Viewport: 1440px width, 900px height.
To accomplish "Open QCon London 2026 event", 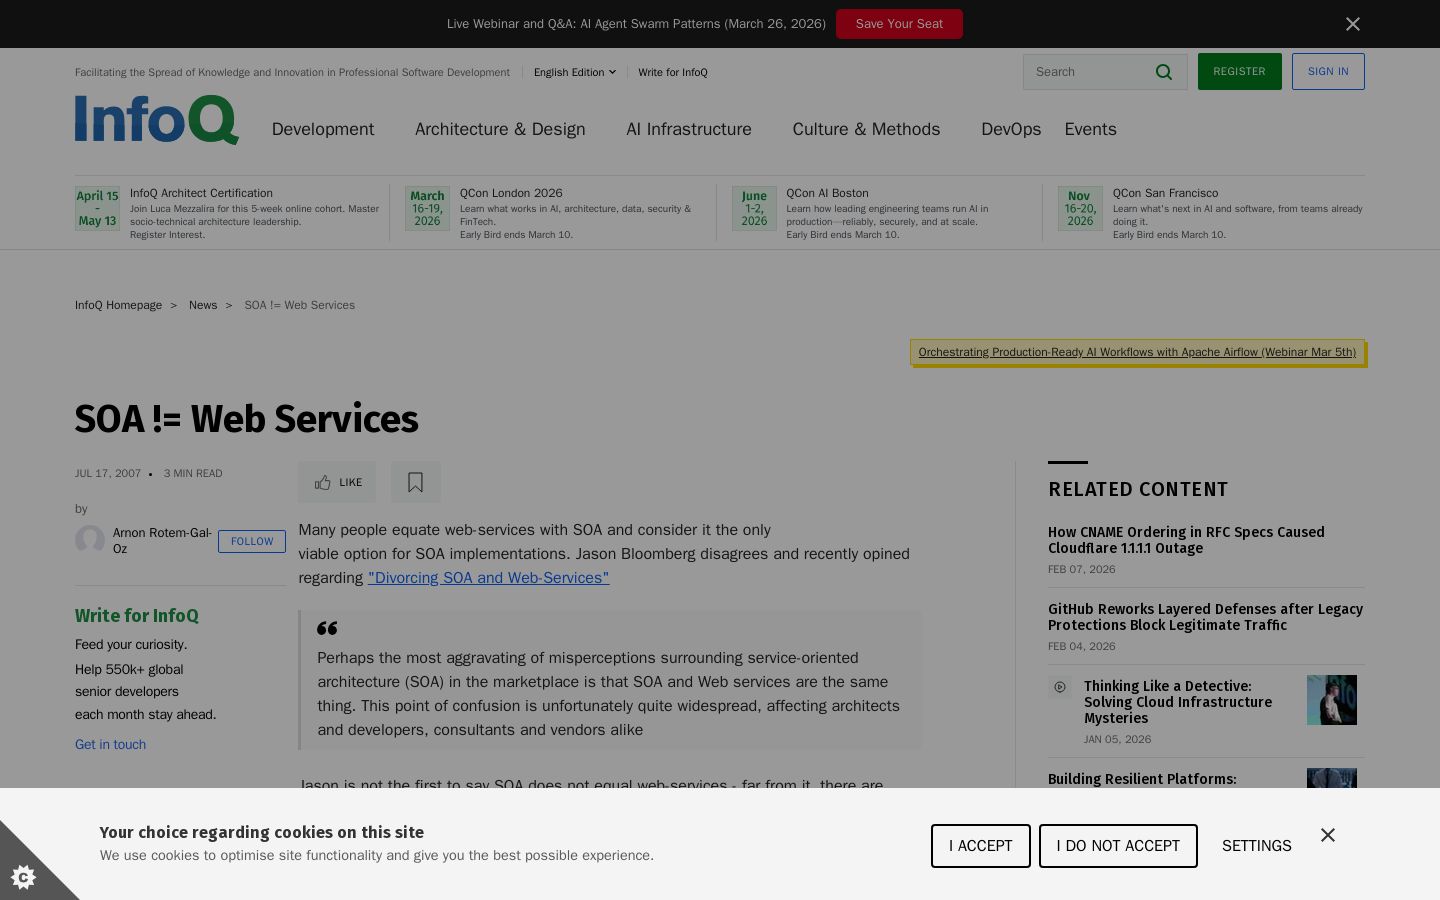I will click(x=511, y=193).
